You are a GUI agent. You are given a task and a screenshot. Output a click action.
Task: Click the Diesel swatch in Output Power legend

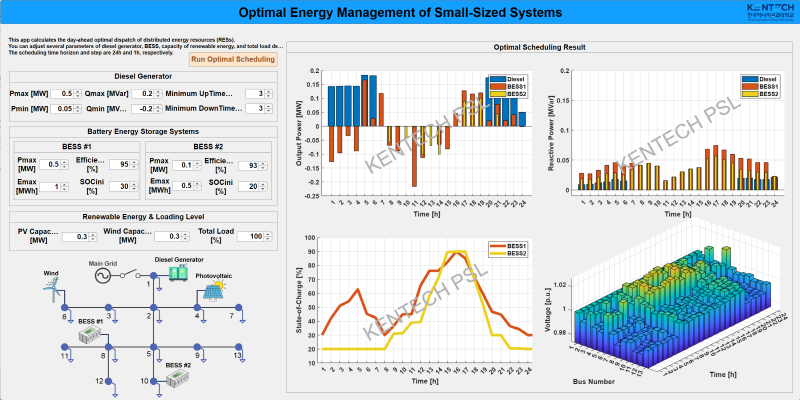coord(498,78)
